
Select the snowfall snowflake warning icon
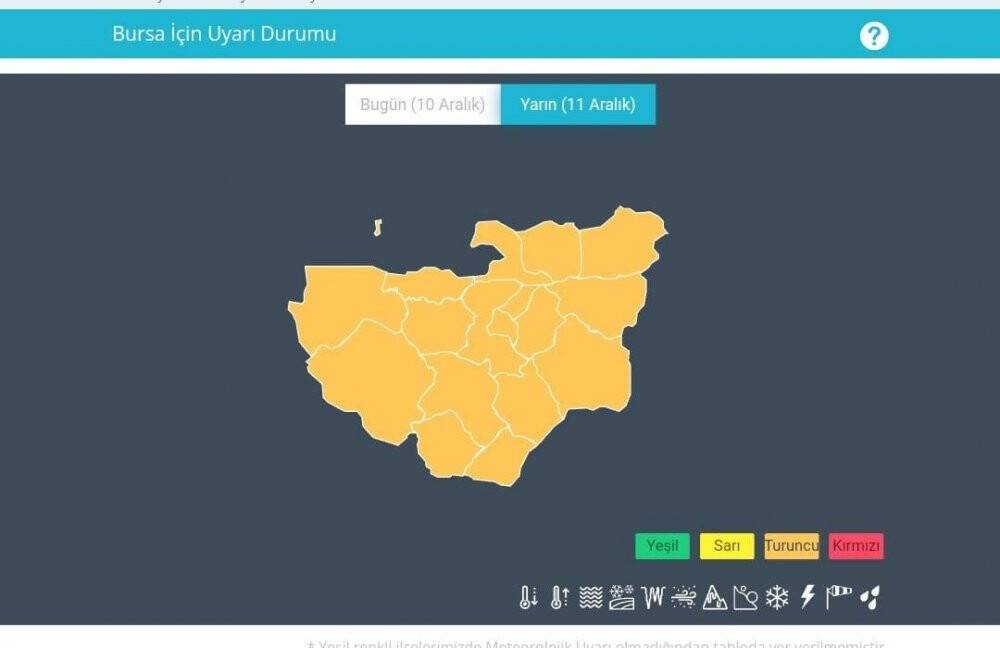coord(776,596)
